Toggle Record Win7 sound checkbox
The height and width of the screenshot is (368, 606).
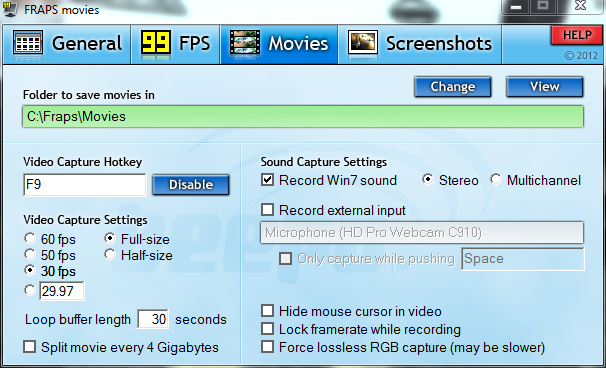(267, 180)
